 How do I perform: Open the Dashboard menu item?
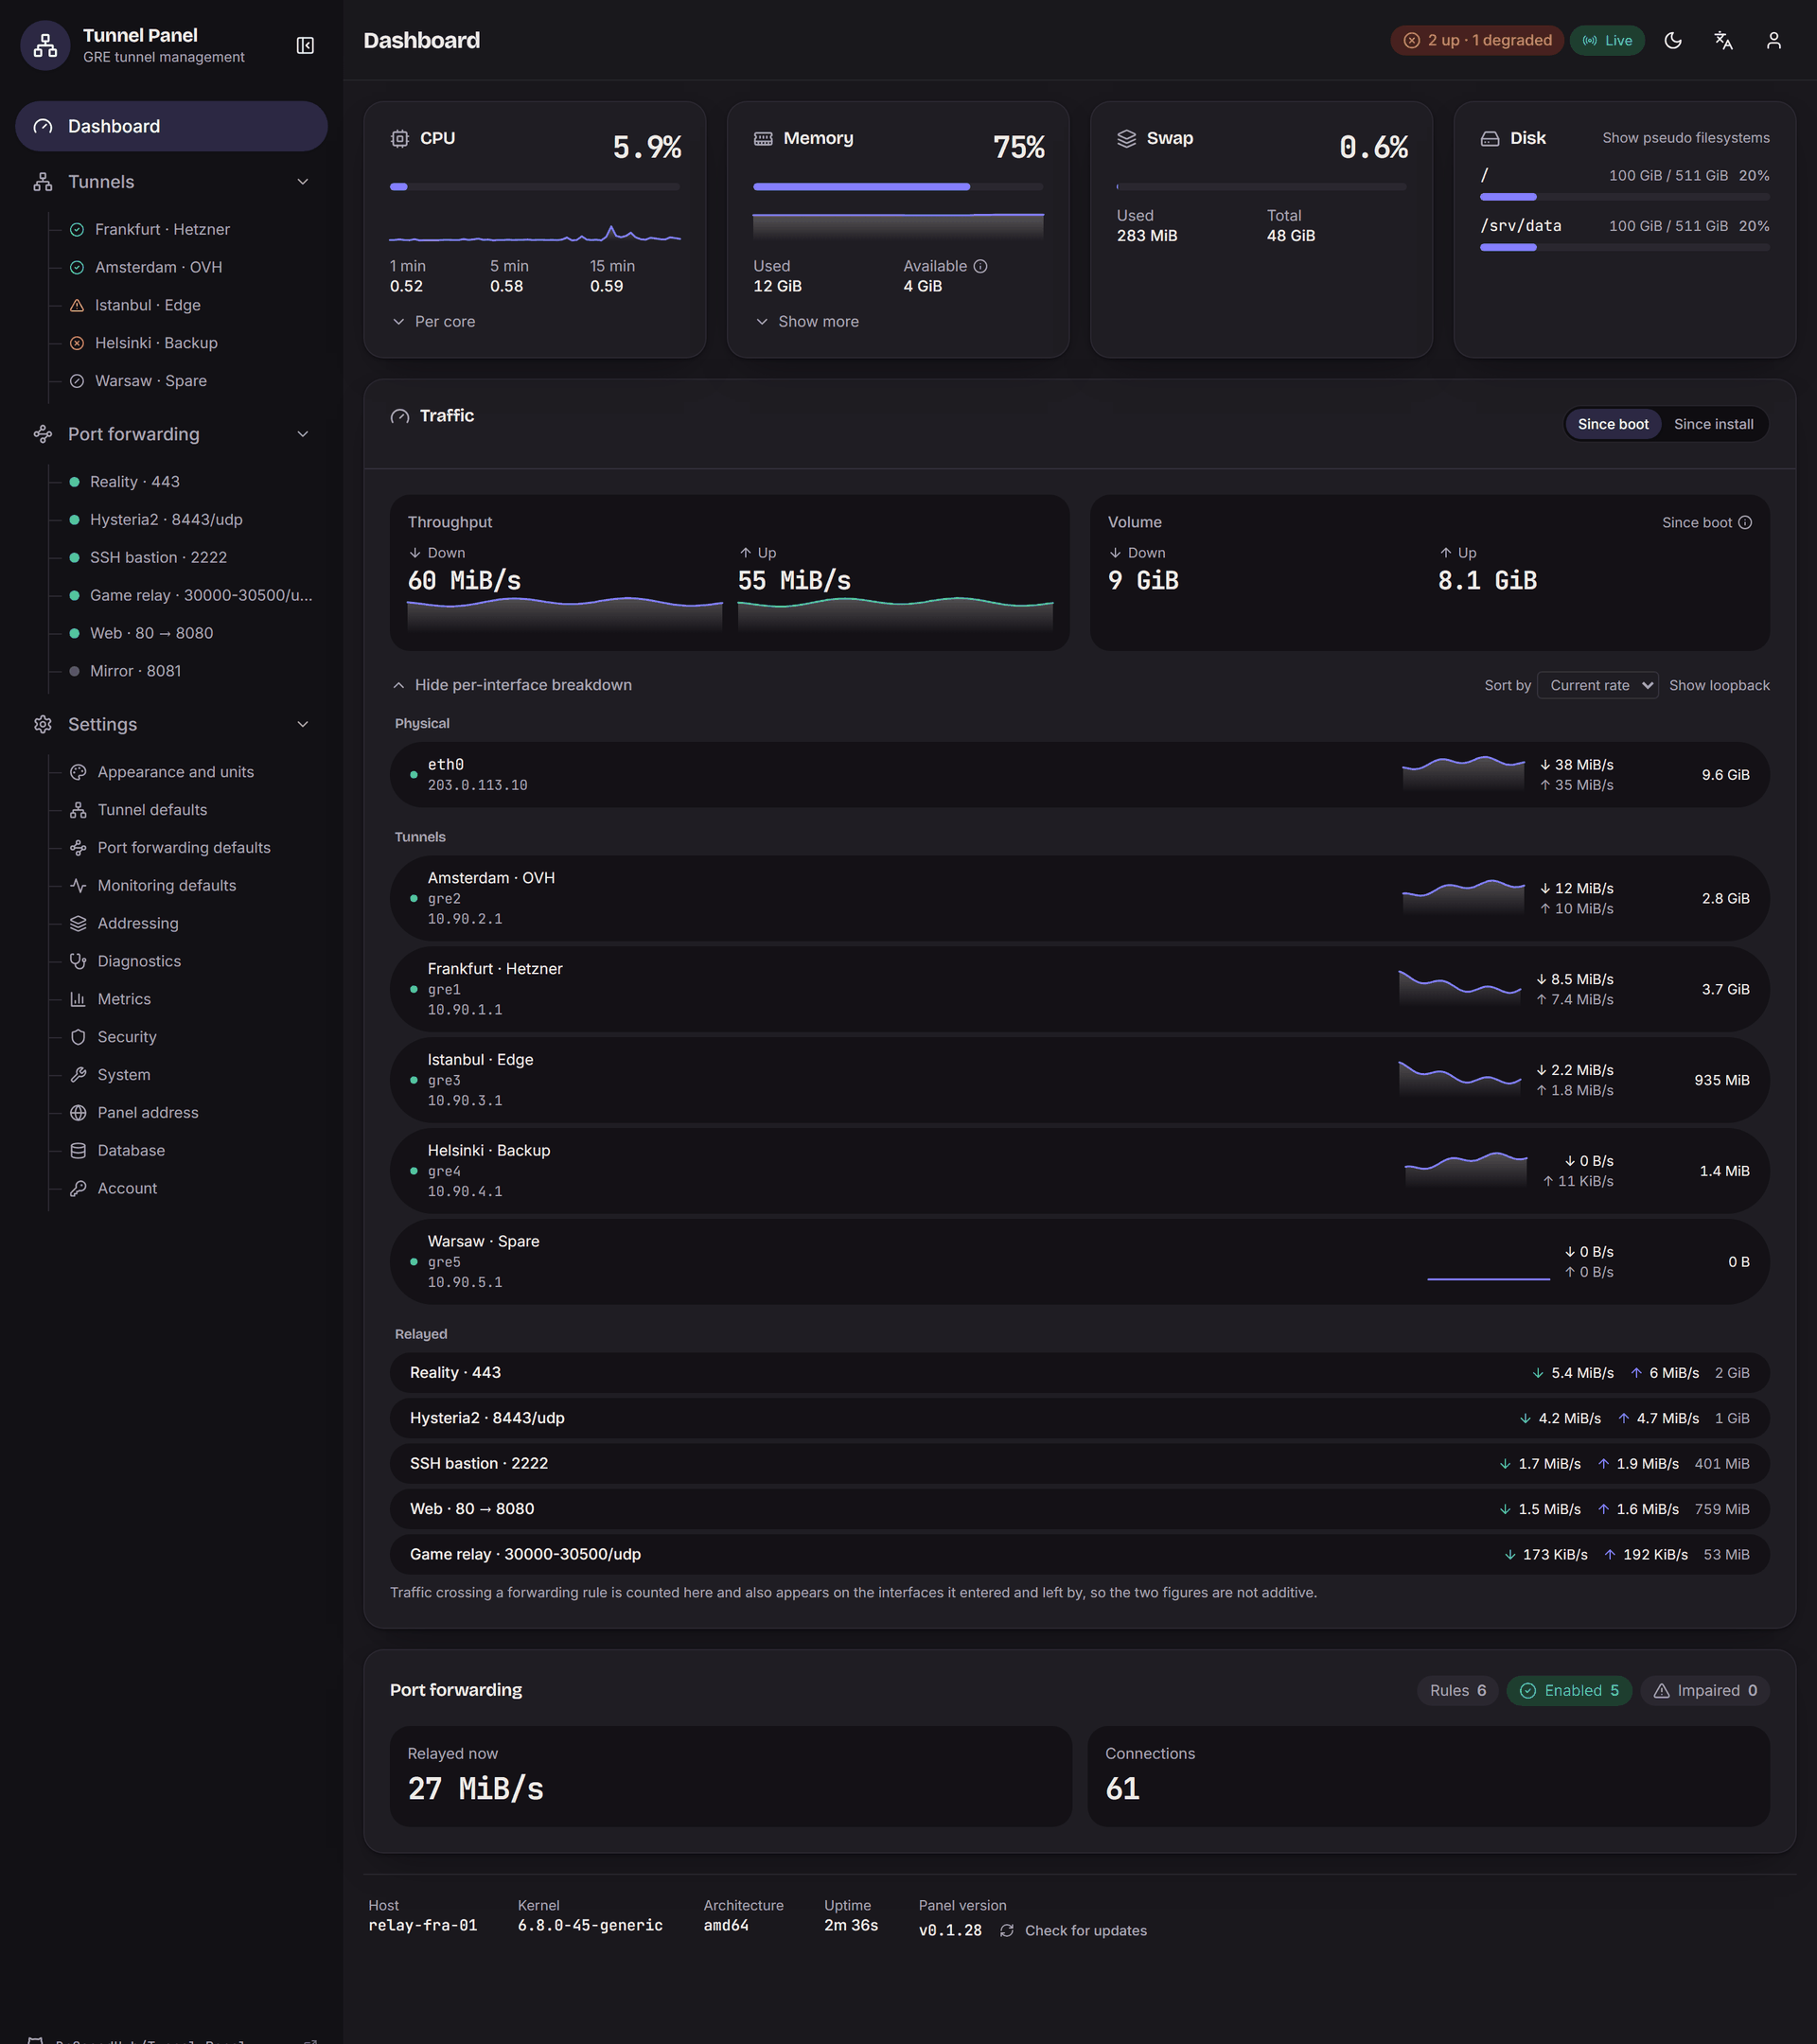tap(171, 126)
